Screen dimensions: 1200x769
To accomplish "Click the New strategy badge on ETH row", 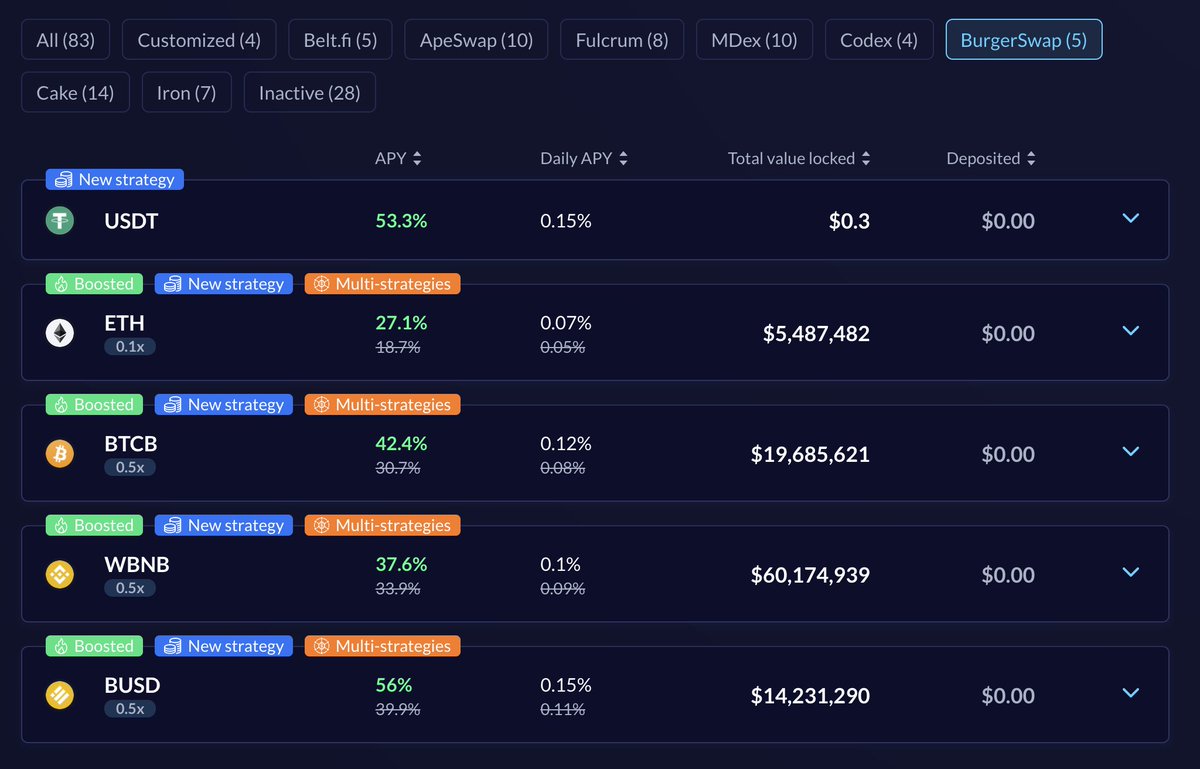I will point(224,284).
